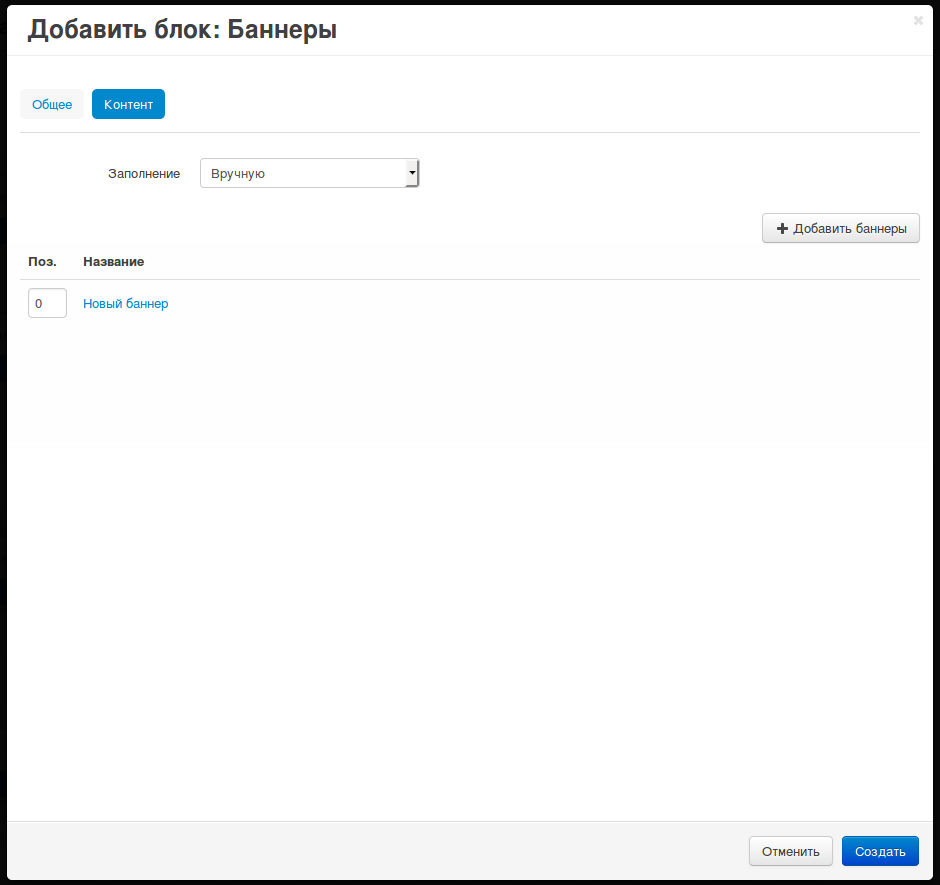Click the gray footer bar left of Отменить
Screen dimensions: 940x885
click(370, 851)
